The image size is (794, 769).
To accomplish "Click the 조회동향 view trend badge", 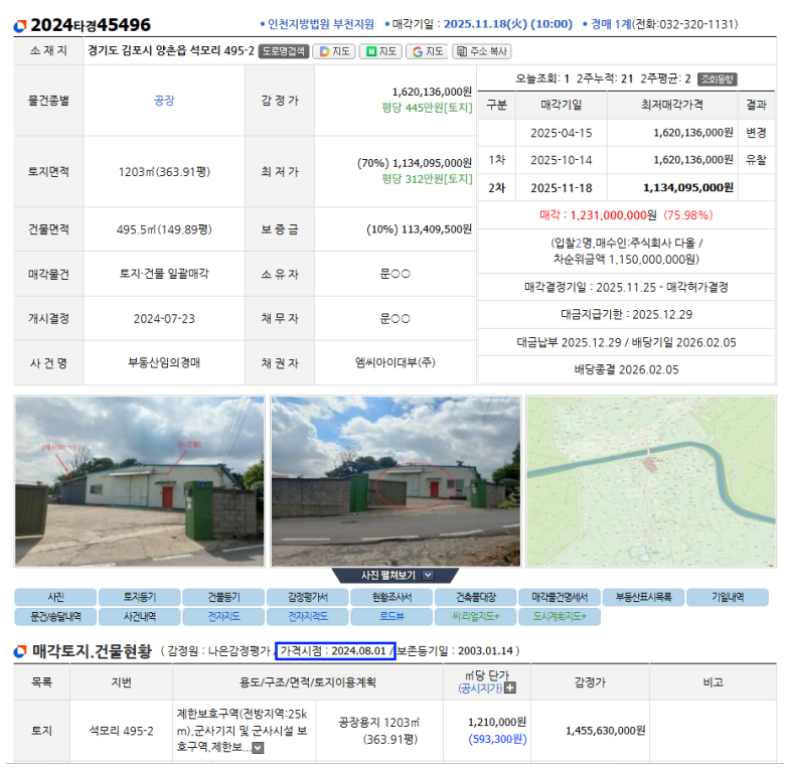I will [715, 78].
